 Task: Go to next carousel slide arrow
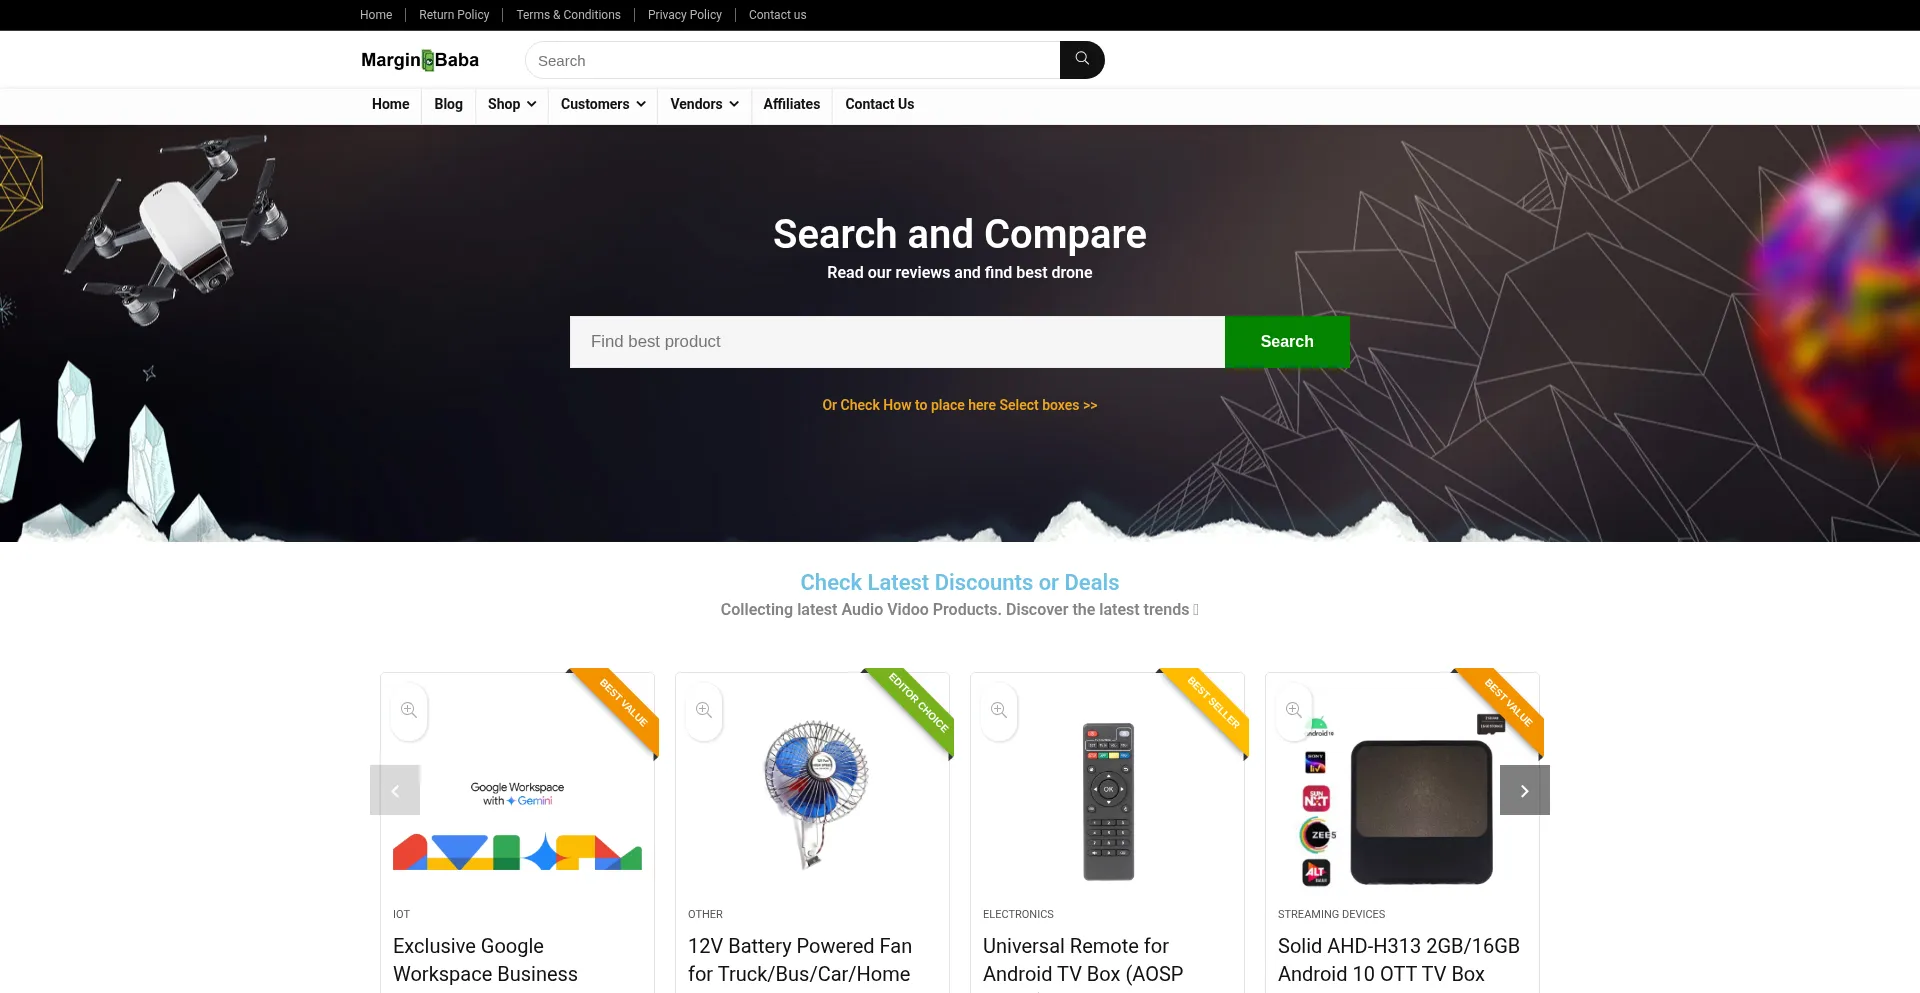coord(1525,790)
